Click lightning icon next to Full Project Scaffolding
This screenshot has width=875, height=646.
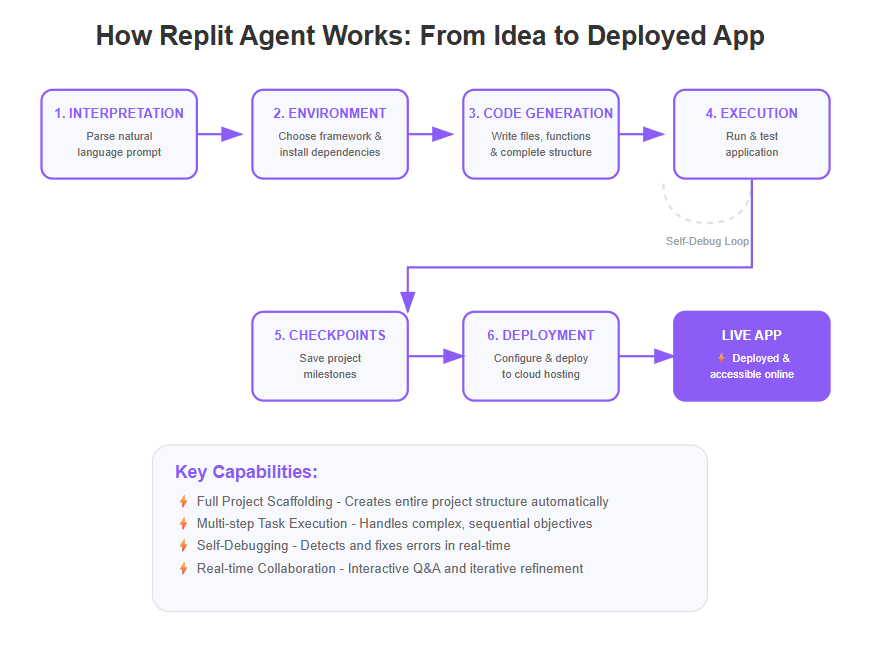coord(183,501)
